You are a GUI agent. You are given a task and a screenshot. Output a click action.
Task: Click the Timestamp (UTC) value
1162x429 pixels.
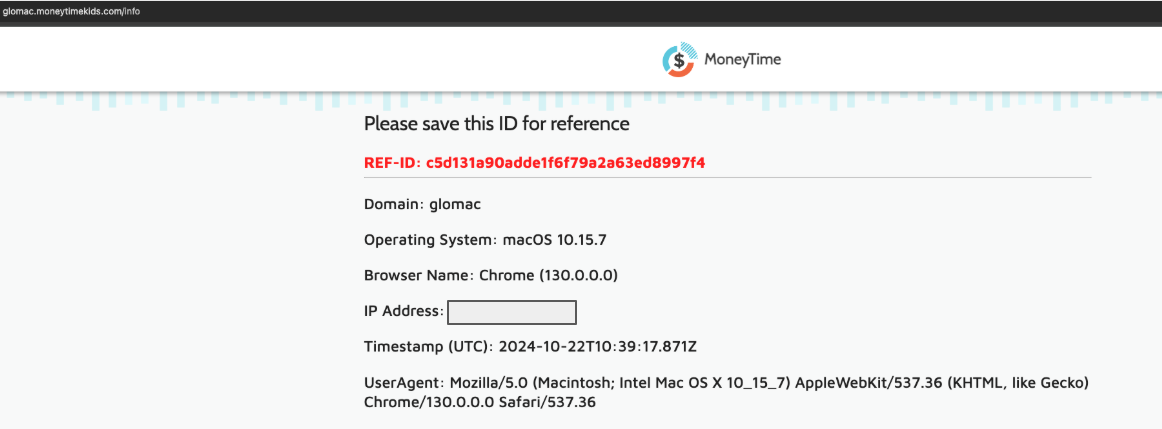click(598, 347)
